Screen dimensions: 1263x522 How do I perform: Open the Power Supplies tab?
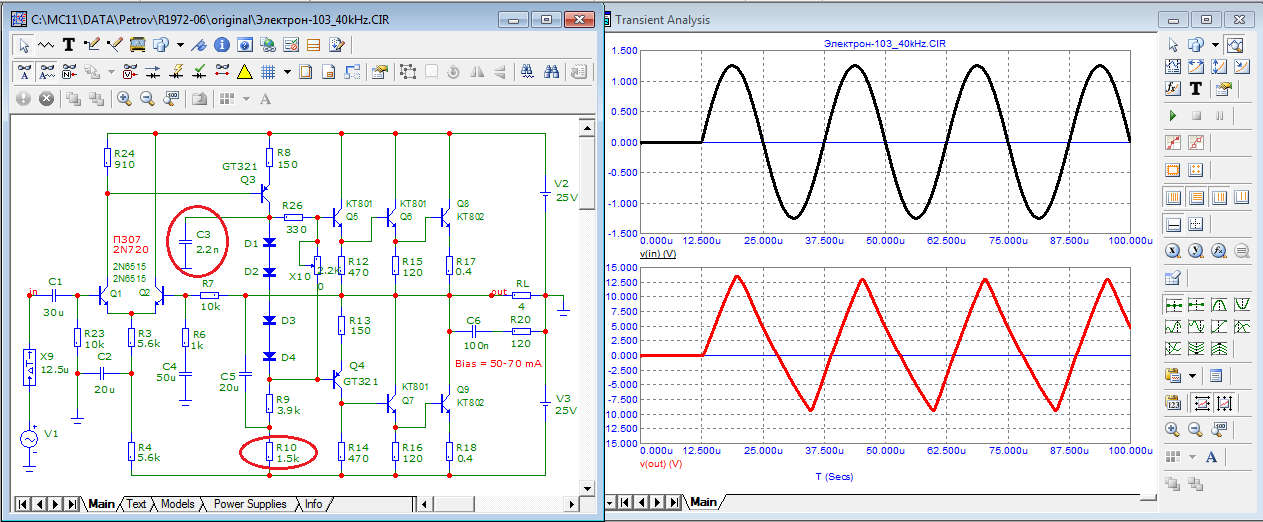[x=250, y=504]
